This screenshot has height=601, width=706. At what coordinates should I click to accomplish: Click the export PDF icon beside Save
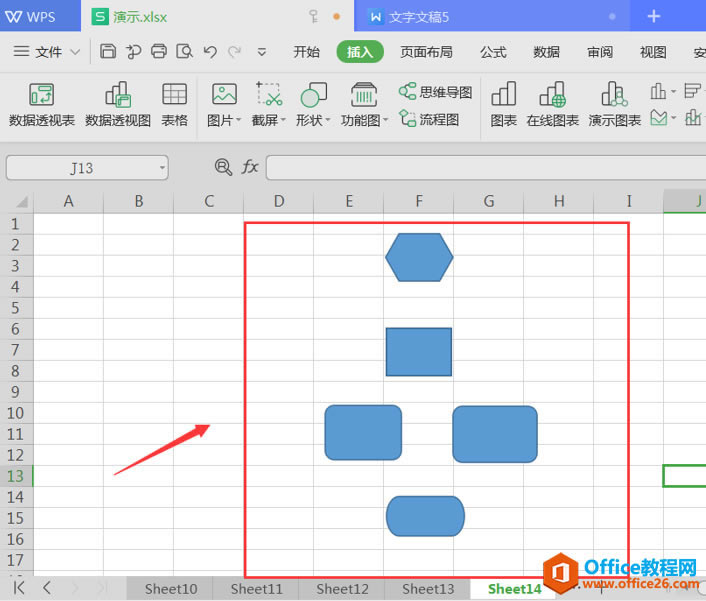pyautogui.click(x=133, y=51)
